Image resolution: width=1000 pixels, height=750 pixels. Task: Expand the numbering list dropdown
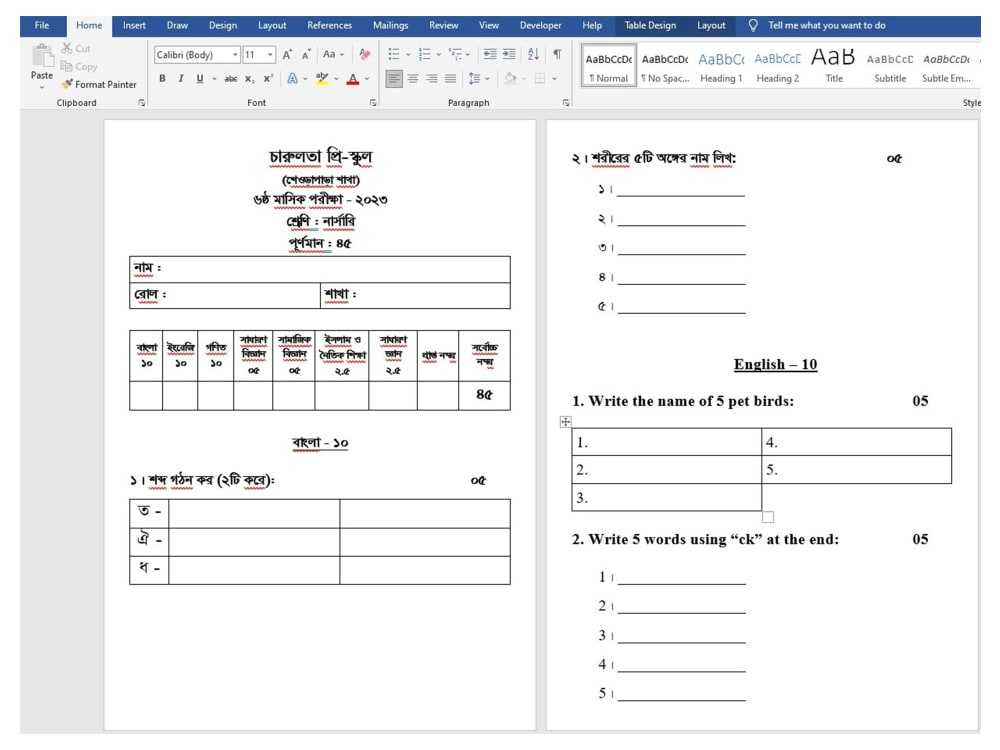439,55
